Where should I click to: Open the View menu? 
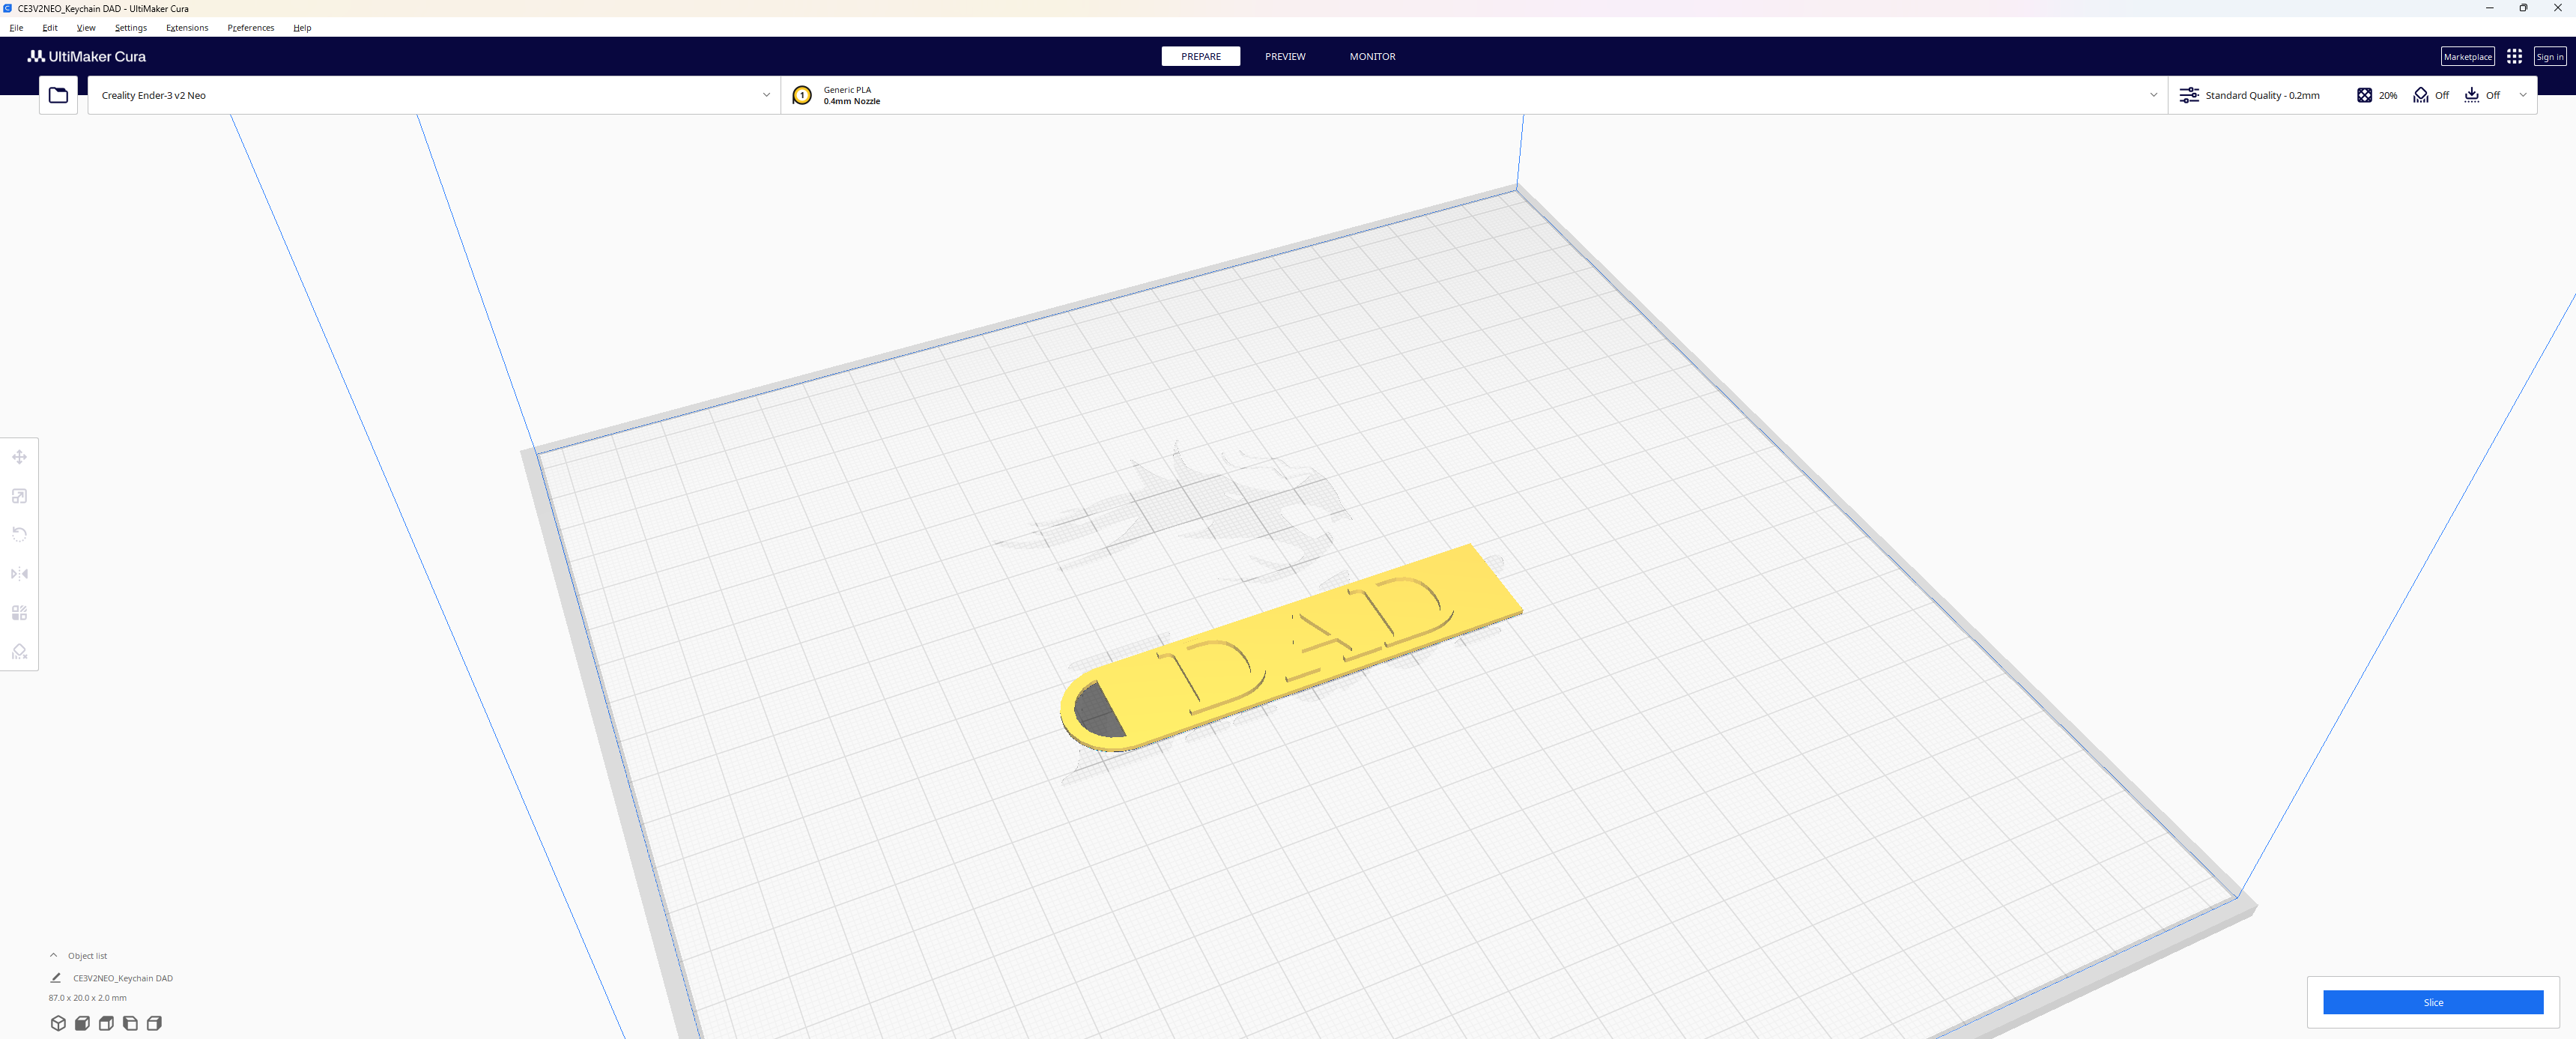tap(86, 28)
